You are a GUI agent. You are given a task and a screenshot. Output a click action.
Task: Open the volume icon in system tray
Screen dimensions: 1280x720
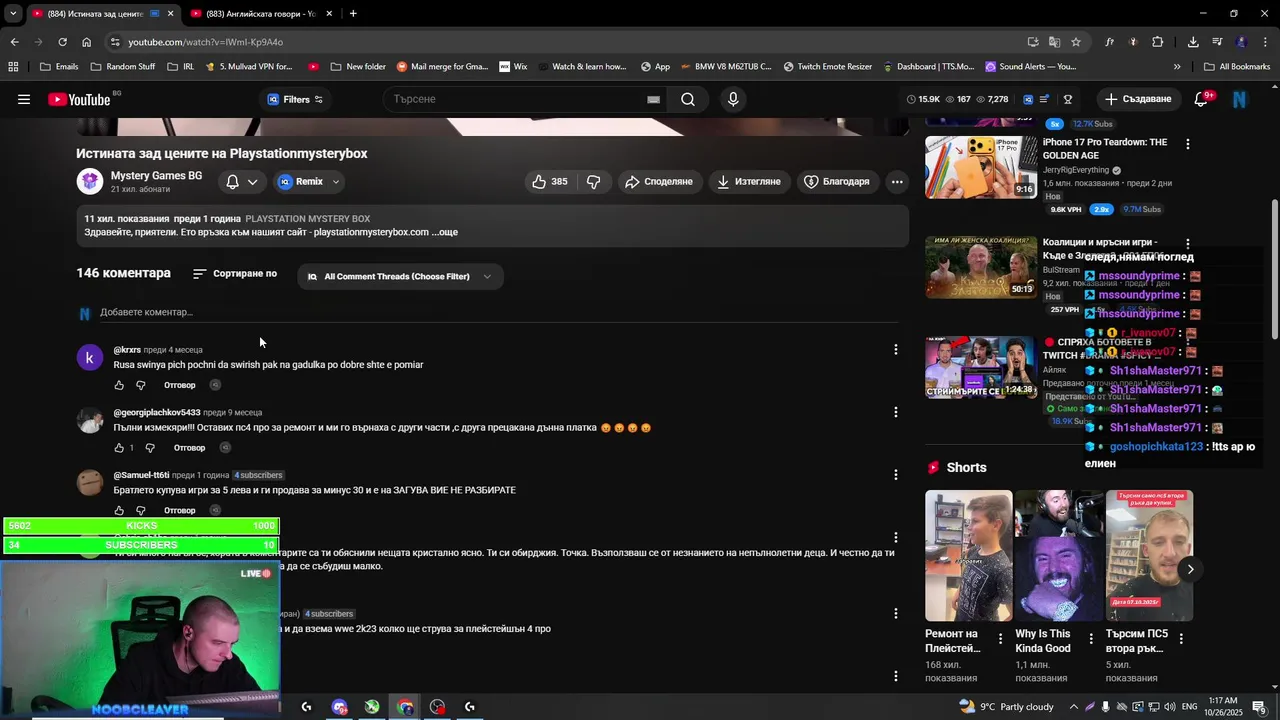pyautogui.click(x=1169, y=707)
